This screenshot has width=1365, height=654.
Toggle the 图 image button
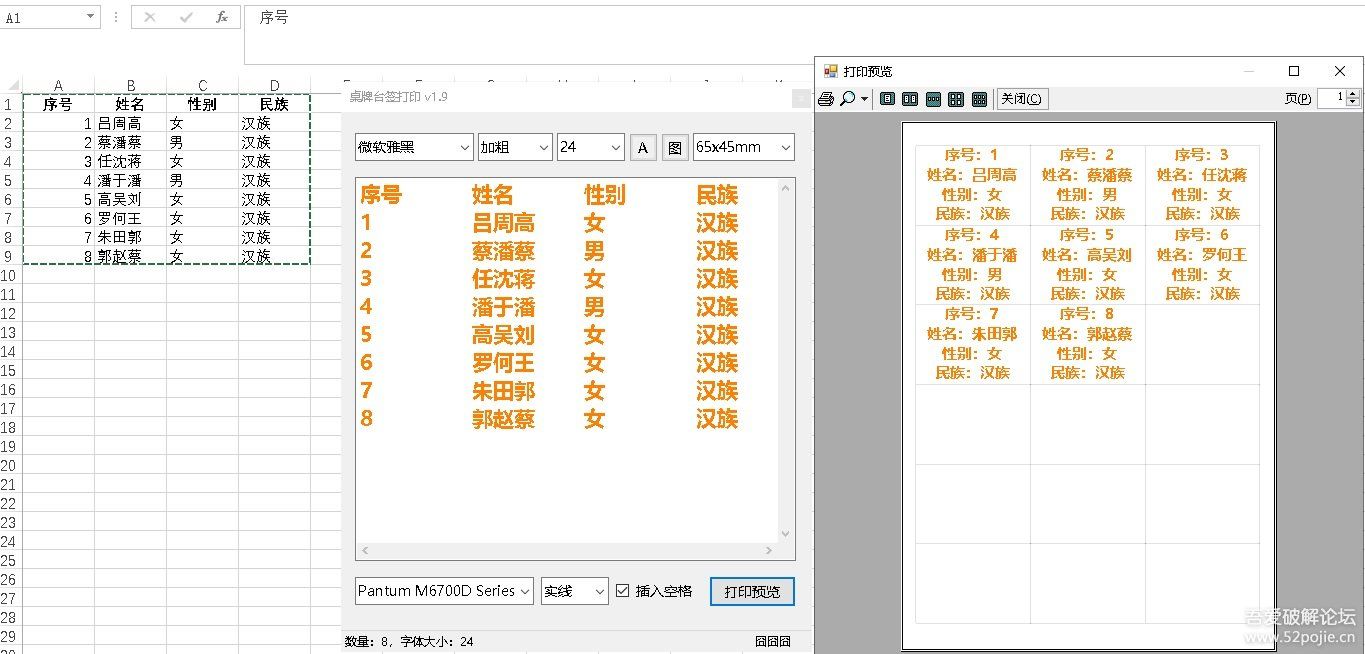673,146
